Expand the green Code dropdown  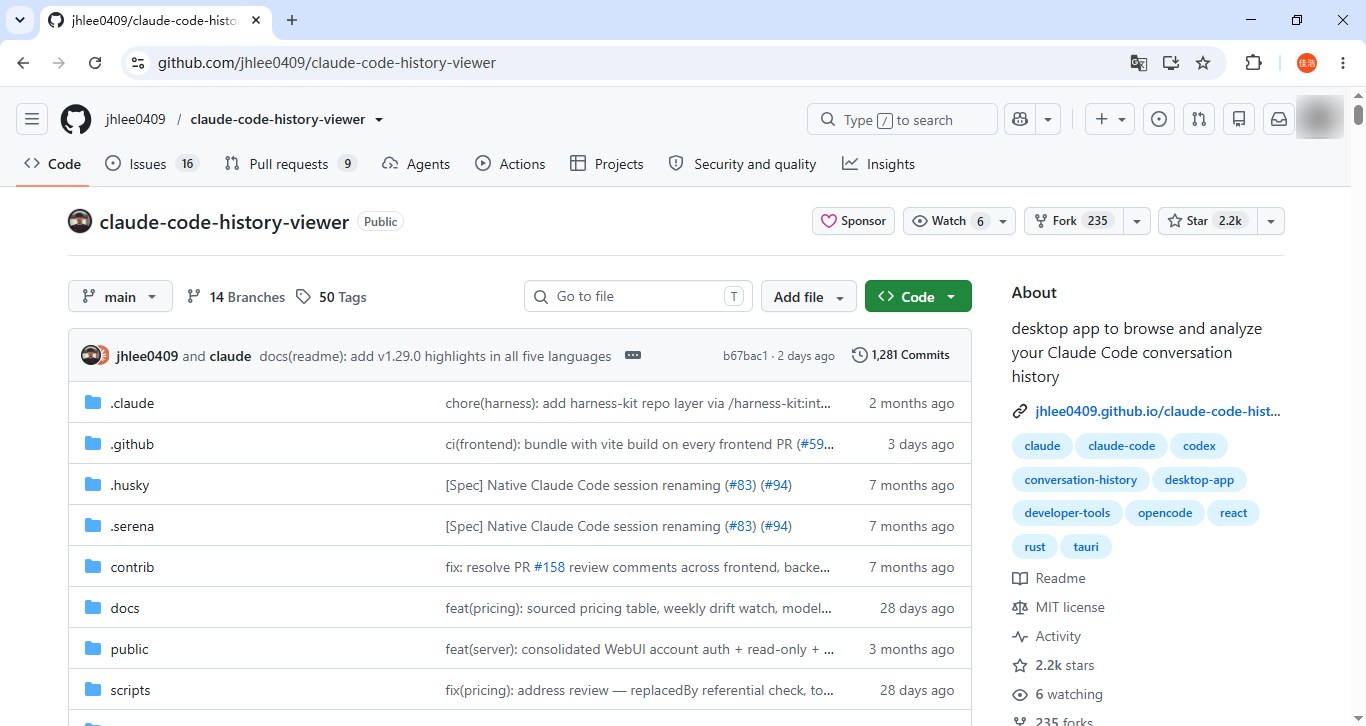(918, 297)
